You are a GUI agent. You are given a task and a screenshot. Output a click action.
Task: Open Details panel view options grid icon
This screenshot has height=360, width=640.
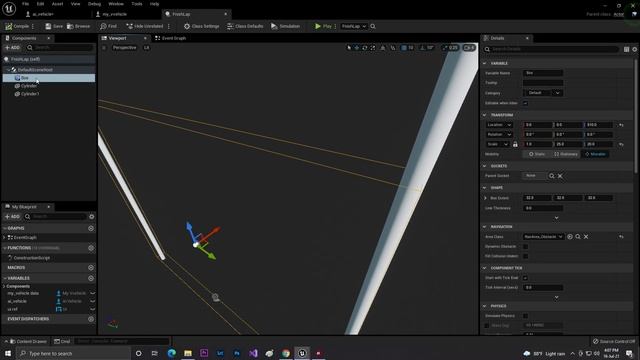[x=627, y=49]
